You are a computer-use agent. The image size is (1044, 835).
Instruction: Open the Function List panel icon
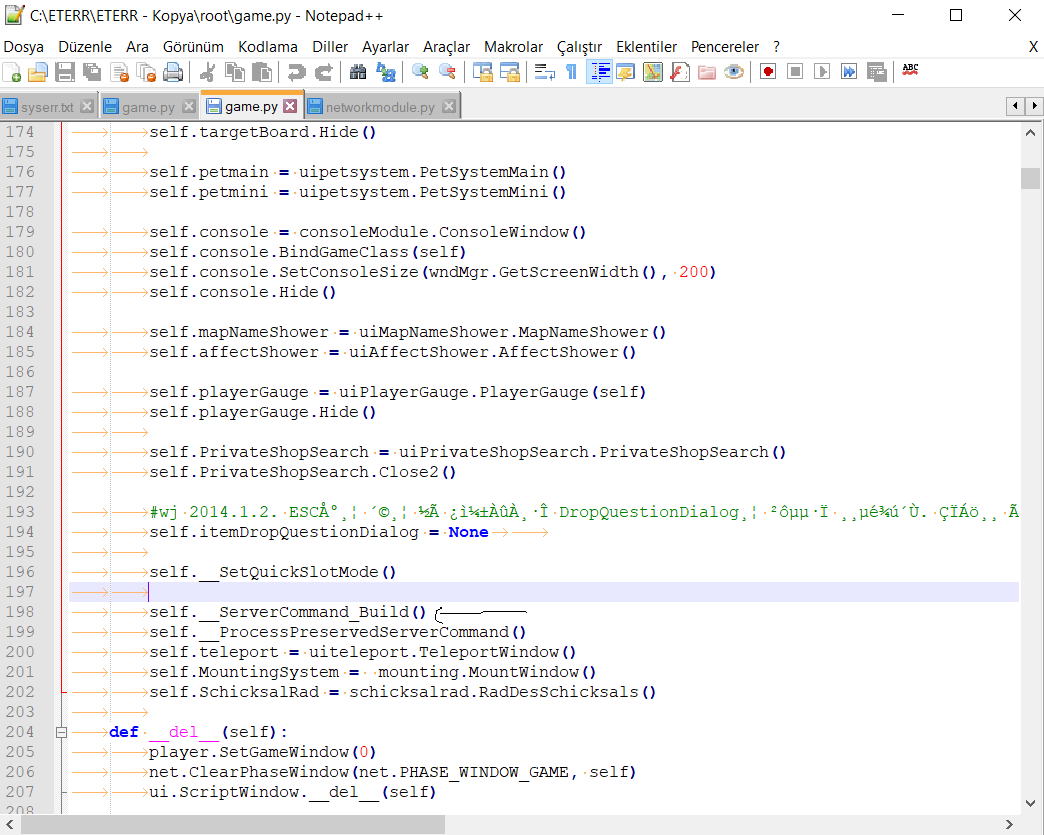pos(680,72)
